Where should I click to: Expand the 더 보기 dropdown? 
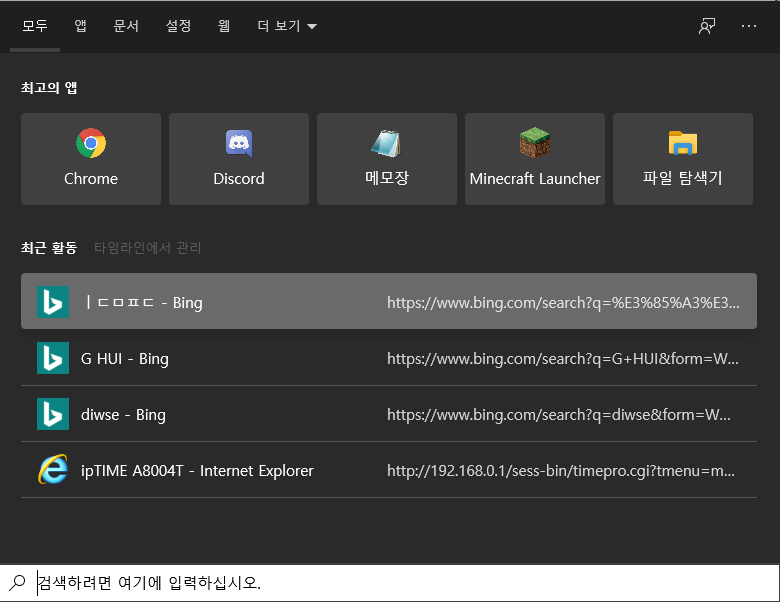coord(287,26)
